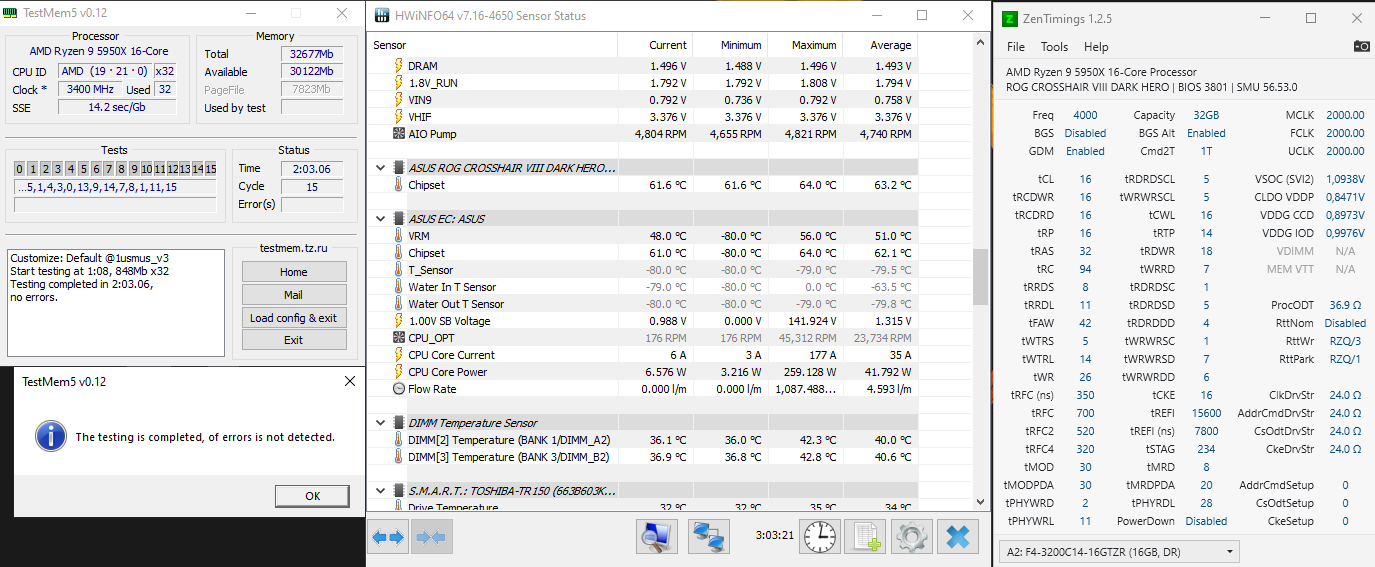Viewport: 1375px width, 567px height.
Task: Click test number 15 cell in Tests
Action: [210, 169]
